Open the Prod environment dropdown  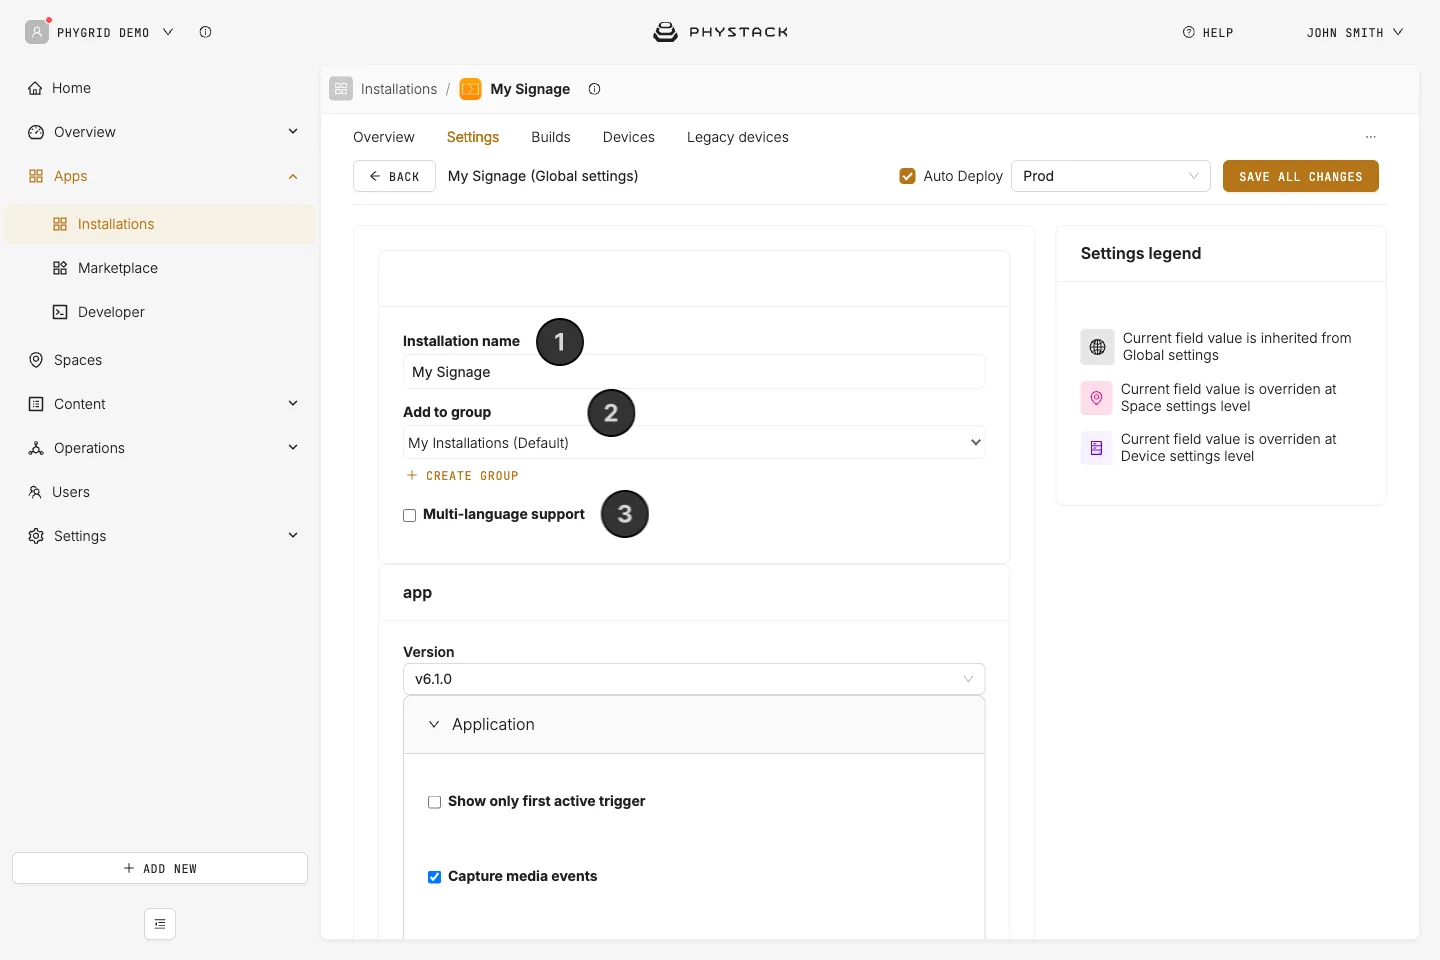point(1111,176)
